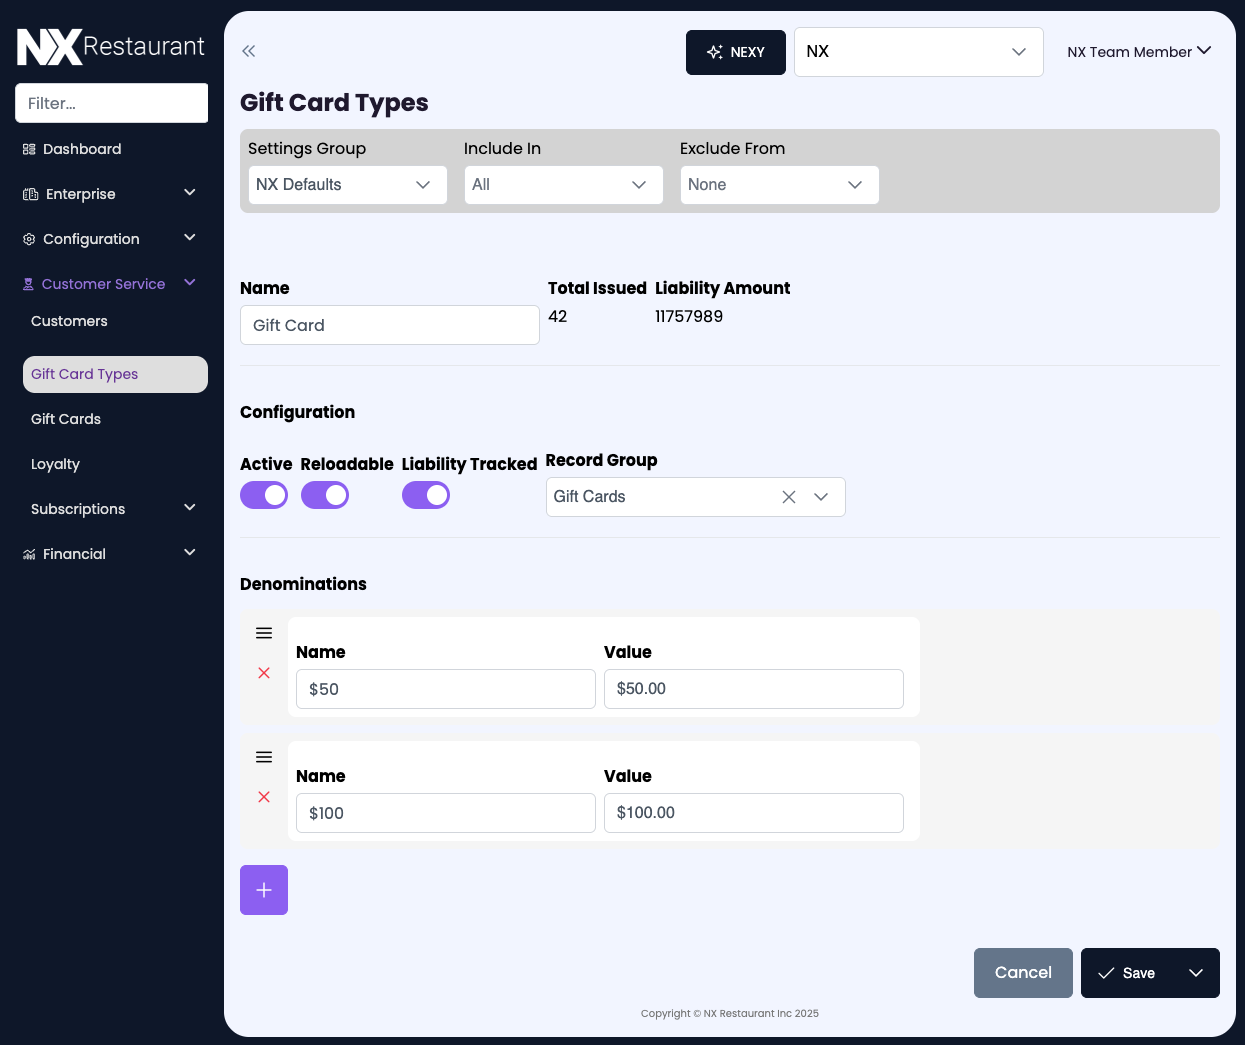Clear the Record Group selection with the X icon
The height and width of the screenshot is (1045, 1245).
789,497
